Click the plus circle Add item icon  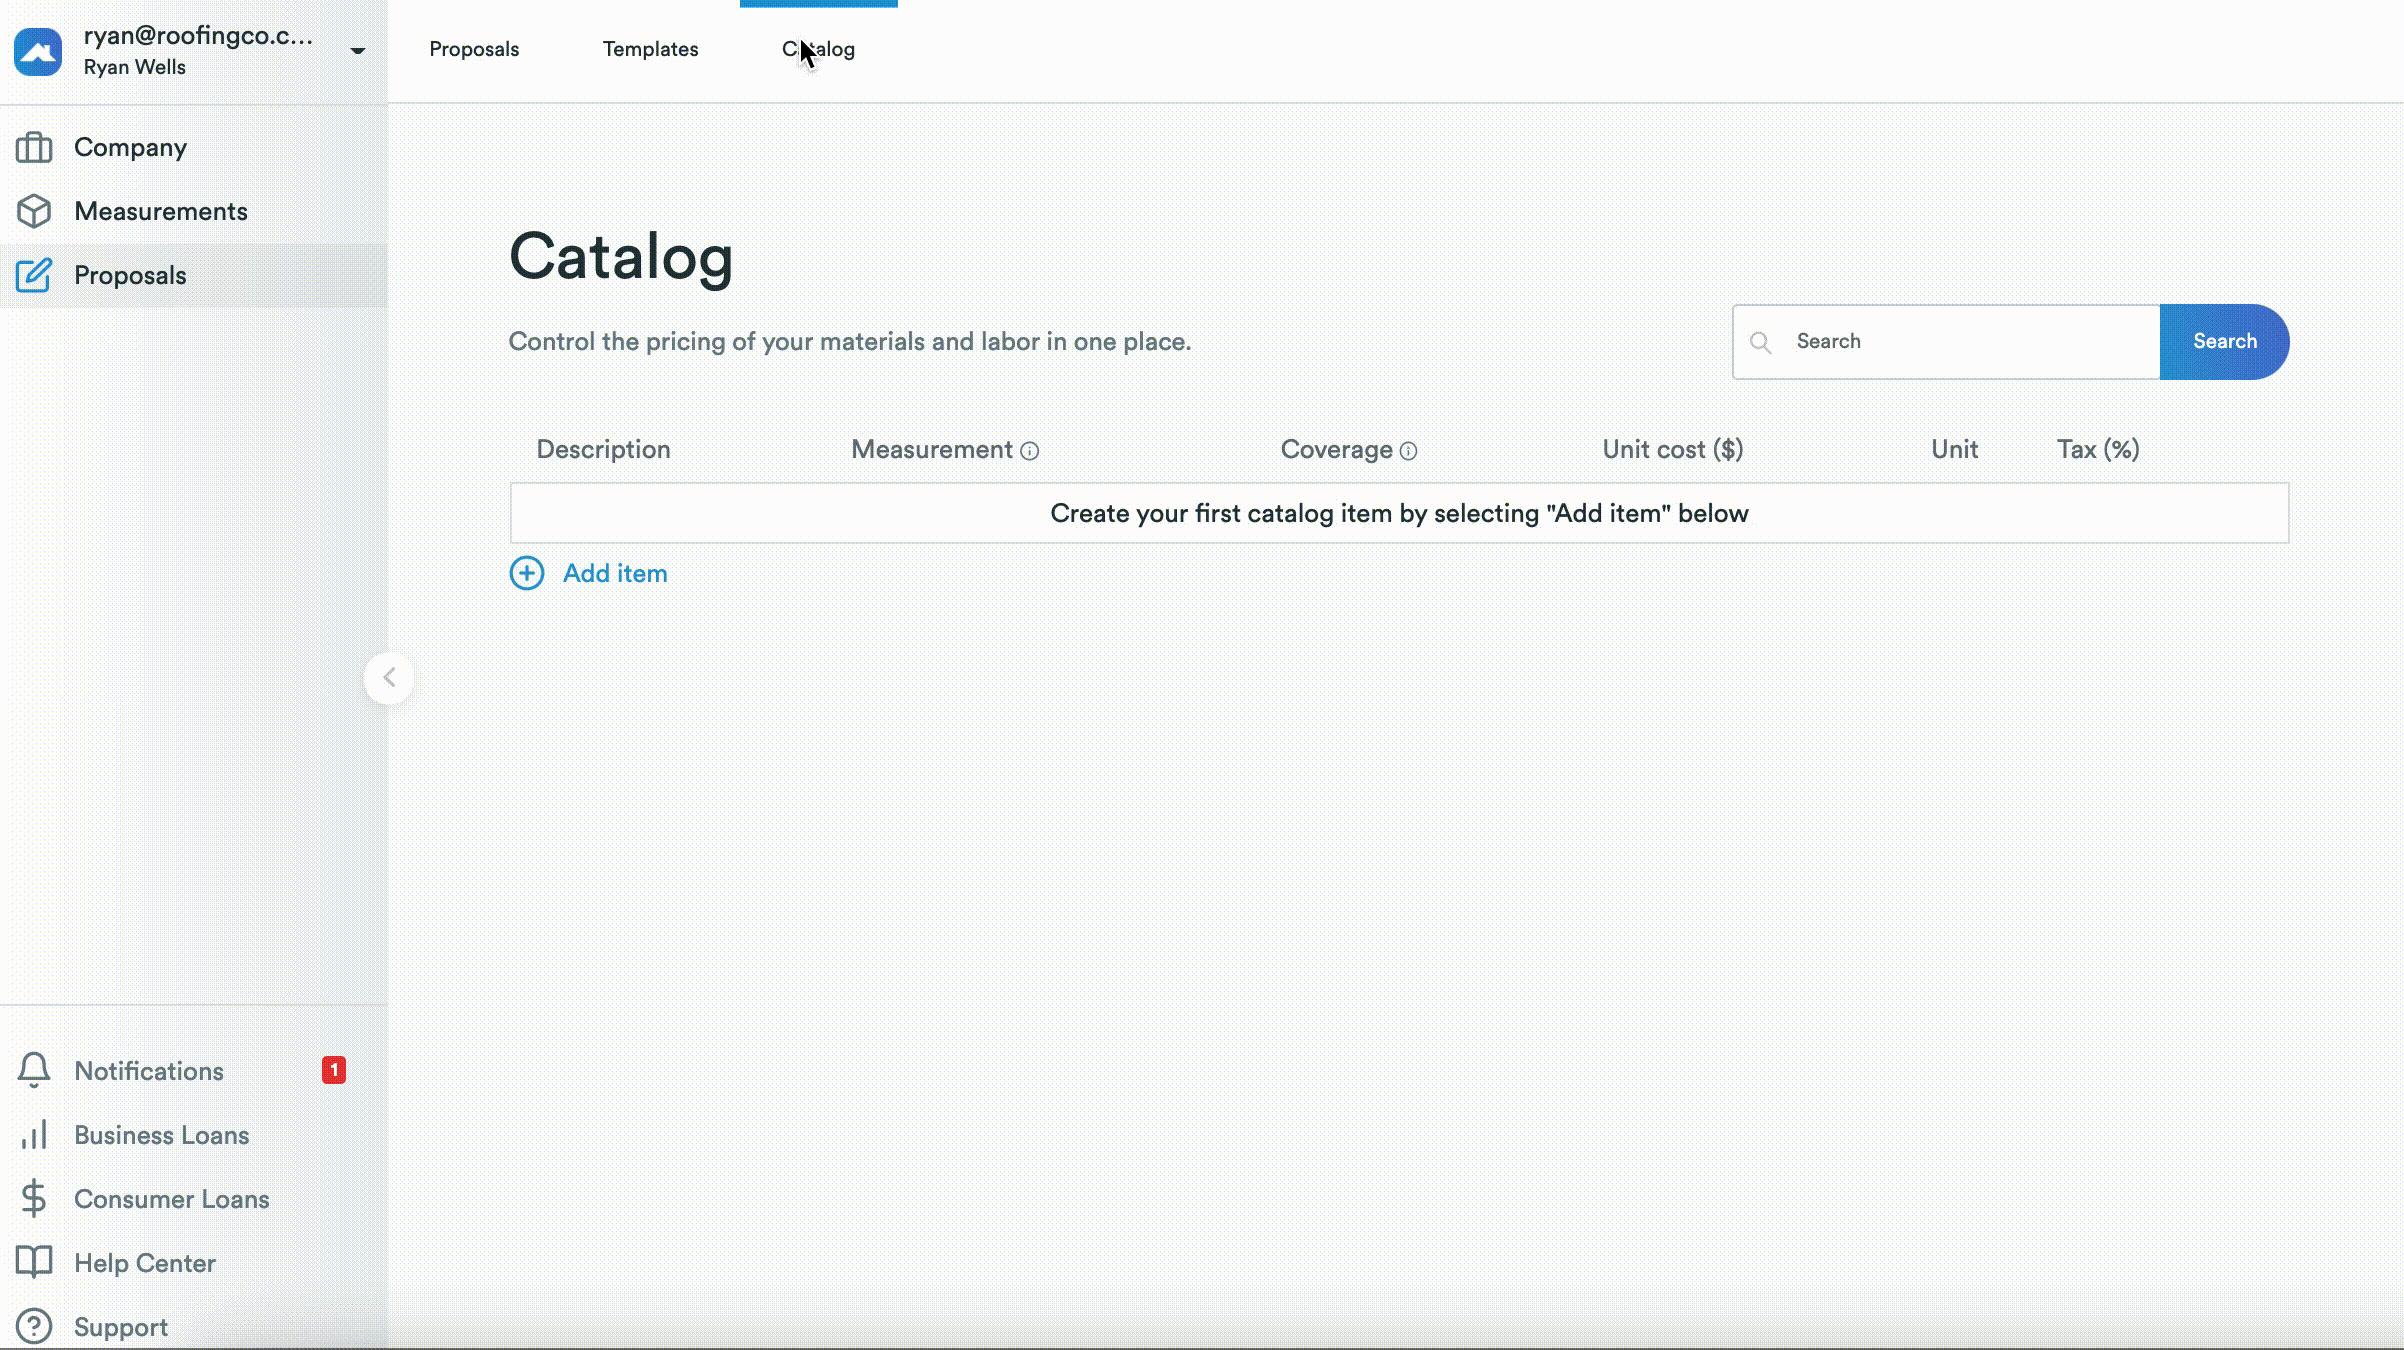527,573
